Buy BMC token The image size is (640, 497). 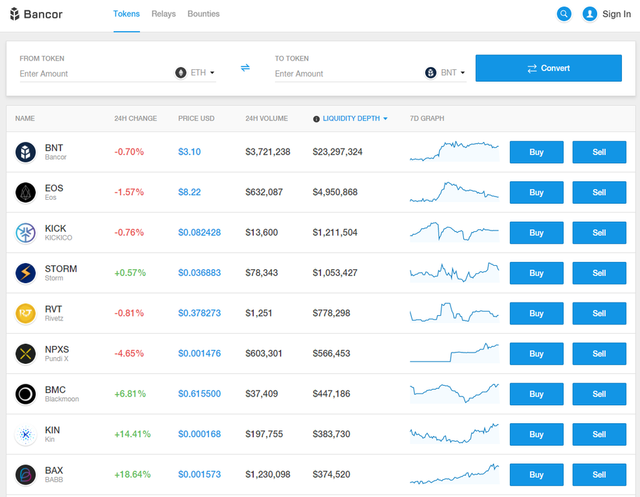coord(536,394)
